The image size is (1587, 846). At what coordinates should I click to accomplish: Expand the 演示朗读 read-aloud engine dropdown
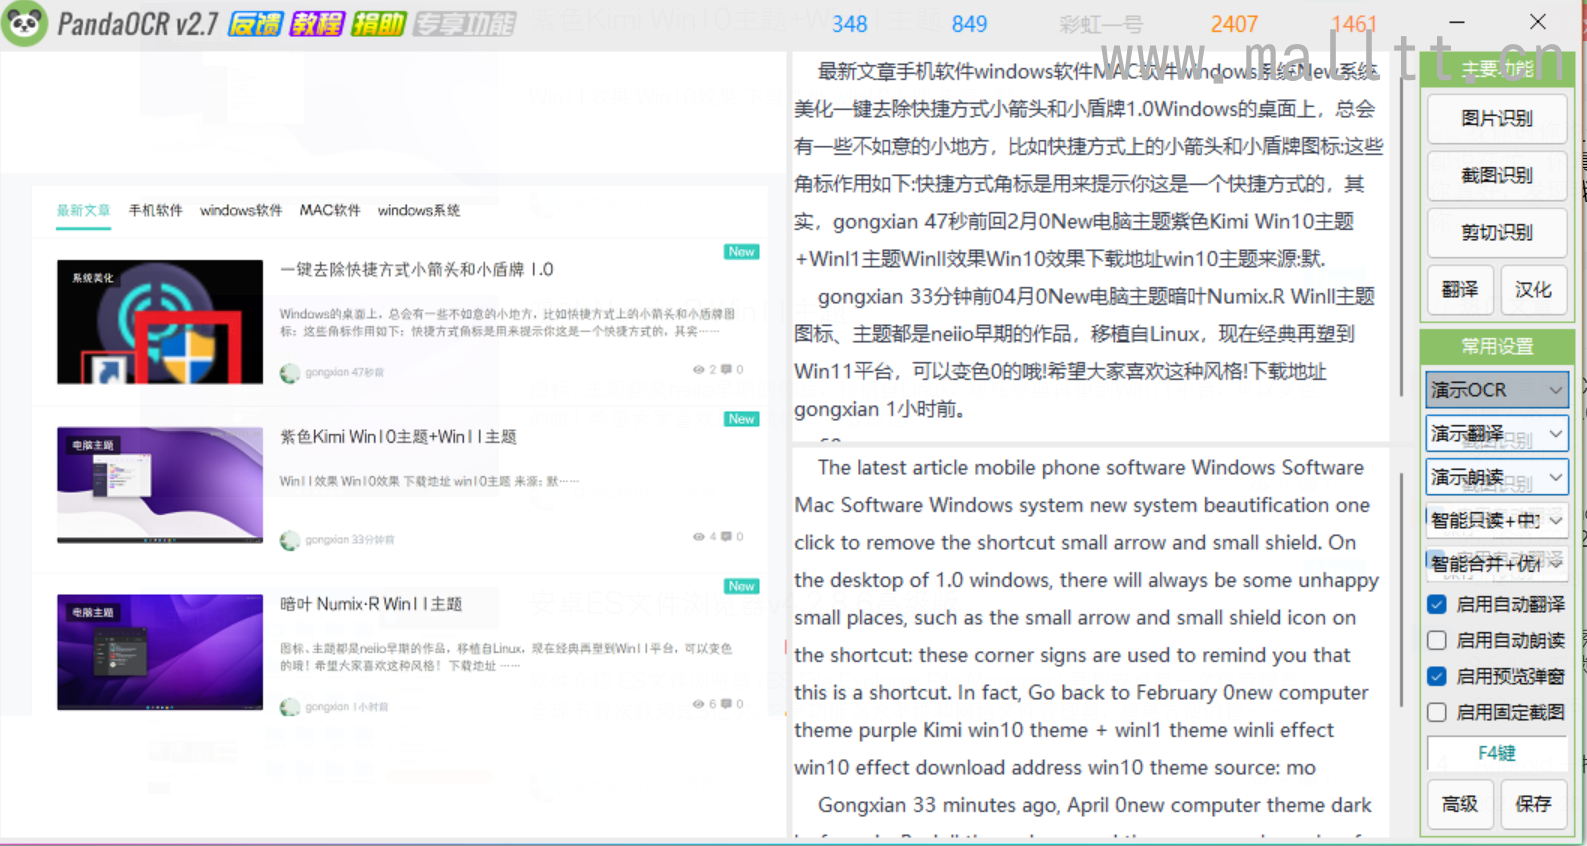click(1496, 477)
